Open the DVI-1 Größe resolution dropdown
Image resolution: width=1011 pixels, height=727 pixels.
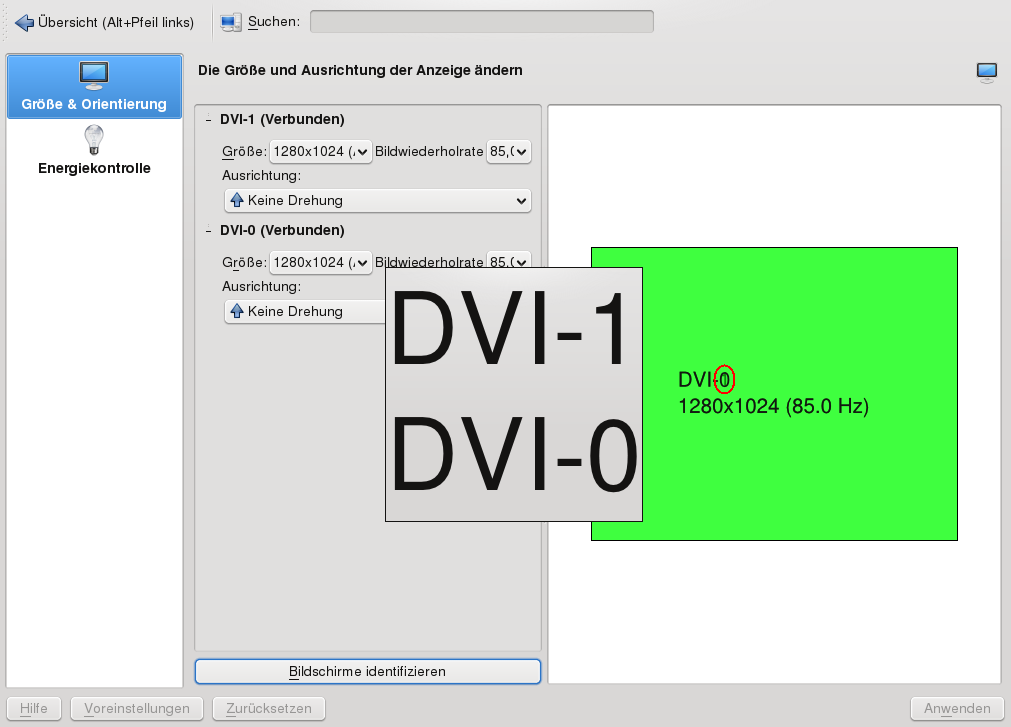320,152
